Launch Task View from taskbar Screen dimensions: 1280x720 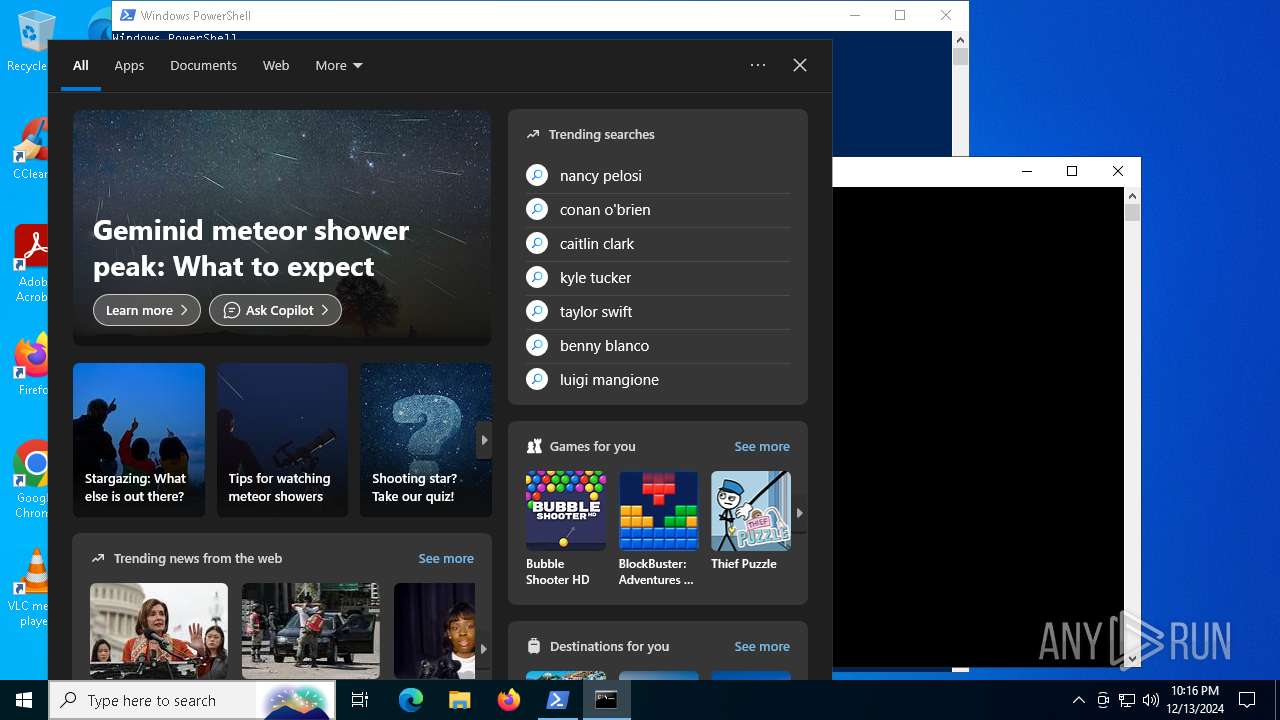click(360, 700)
